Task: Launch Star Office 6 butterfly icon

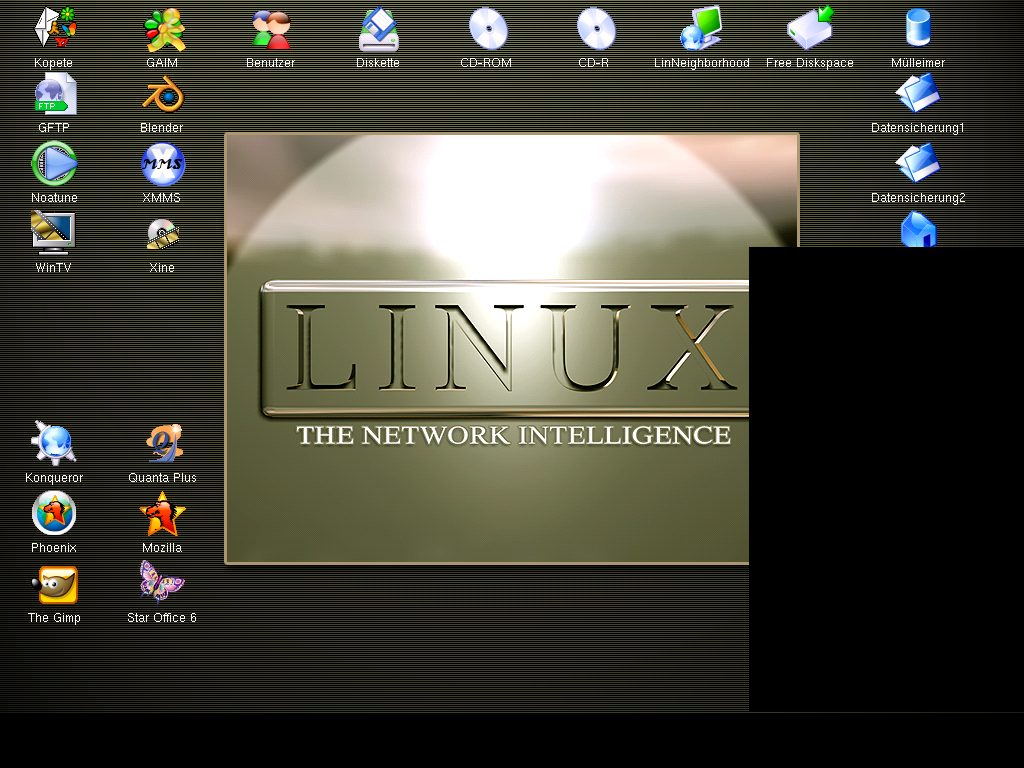Action: (x=162, y=582)
